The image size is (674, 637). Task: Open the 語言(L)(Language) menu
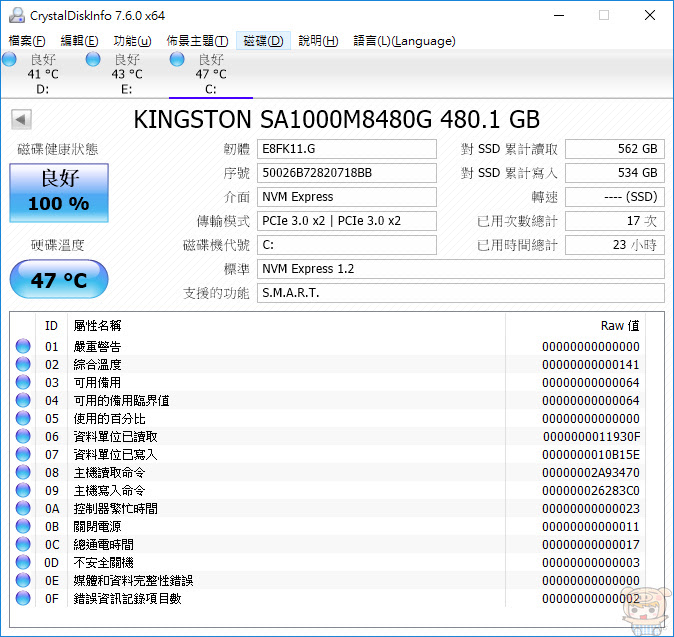(x=404, y=41)
